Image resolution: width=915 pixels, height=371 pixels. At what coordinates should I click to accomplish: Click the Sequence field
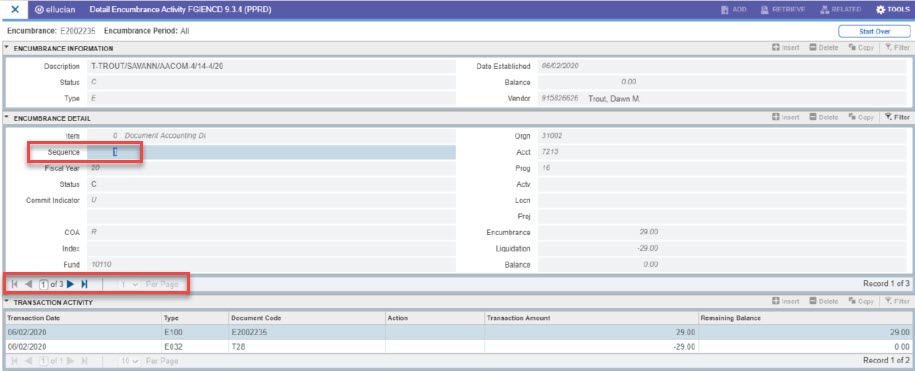click(271, 152)
